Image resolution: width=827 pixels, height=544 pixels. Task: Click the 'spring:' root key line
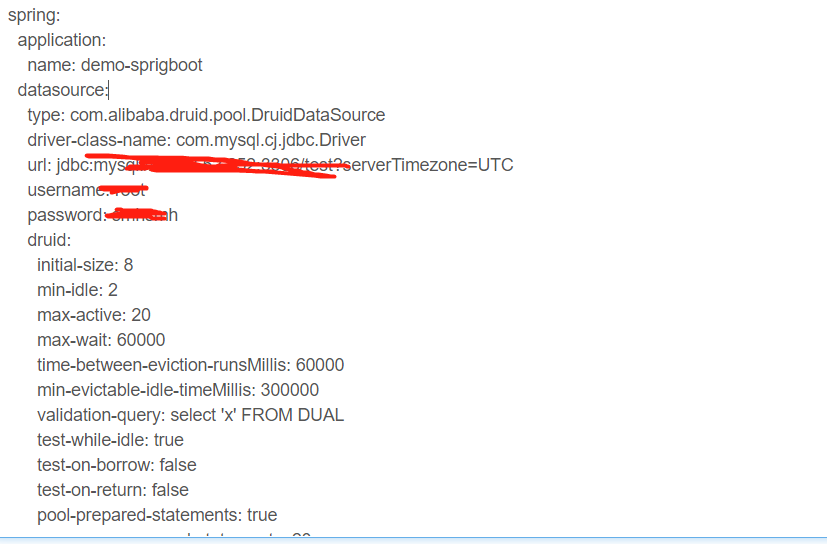pyautogui.click(x=34, y=15)
